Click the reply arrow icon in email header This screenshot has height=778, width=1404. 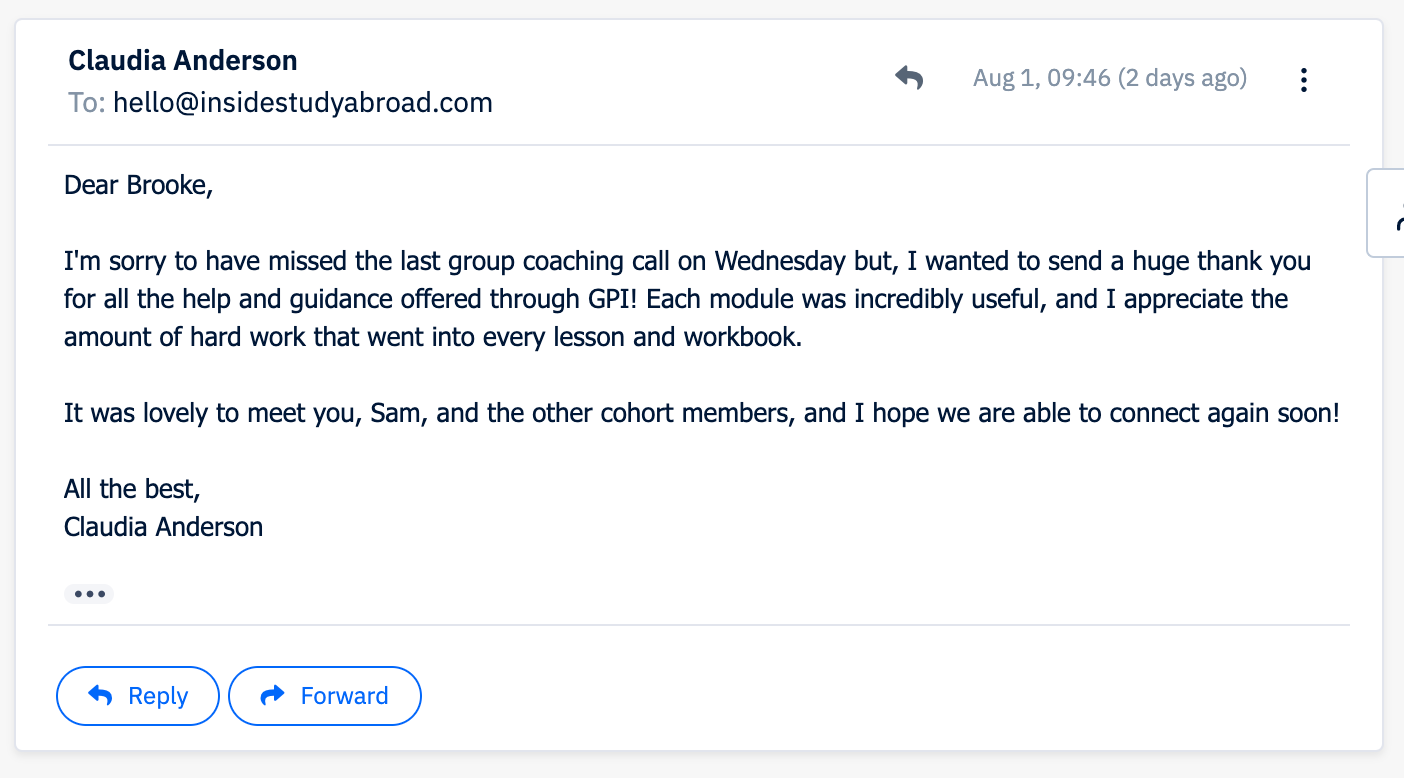coord(908,78)
